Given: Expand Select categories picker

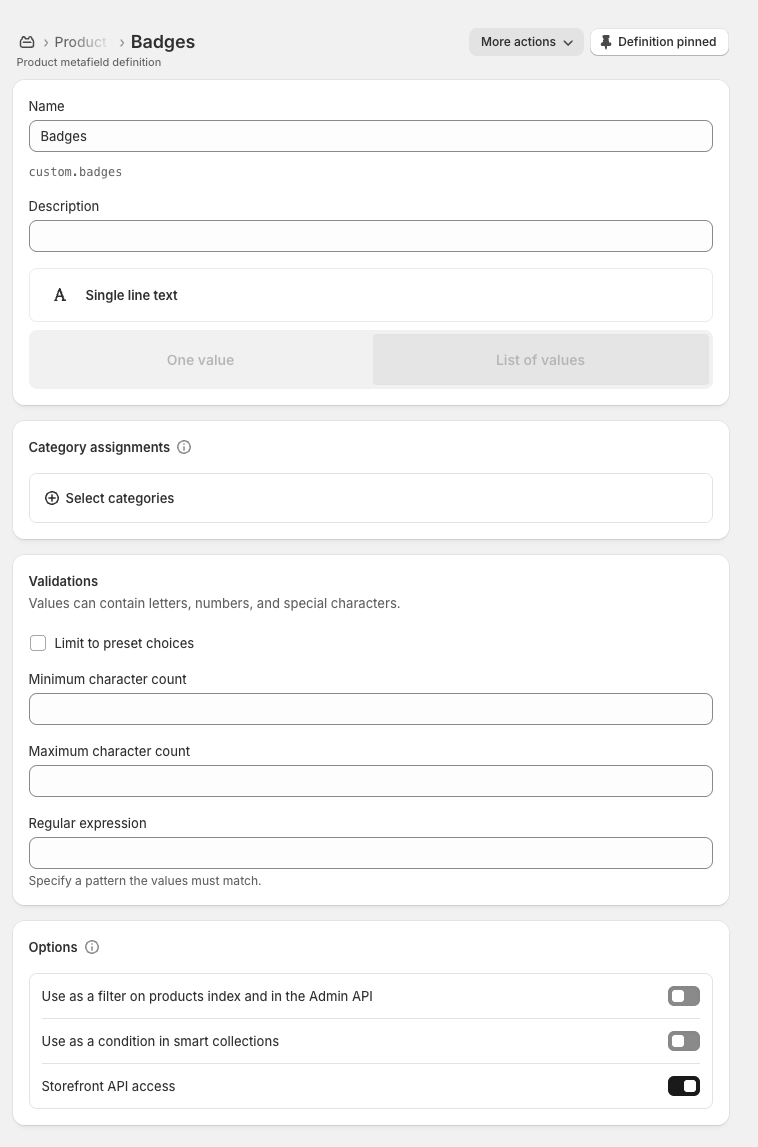Looking at the screenshot, I should tap(120, 498).
